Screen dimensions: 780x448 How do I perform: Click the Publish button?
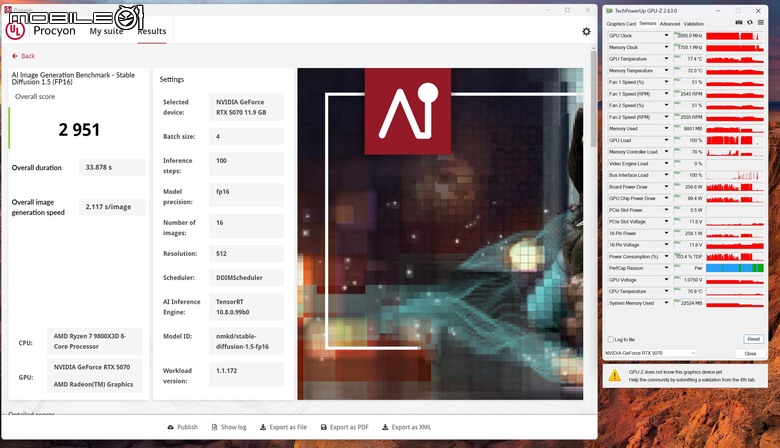coord(183,427)
